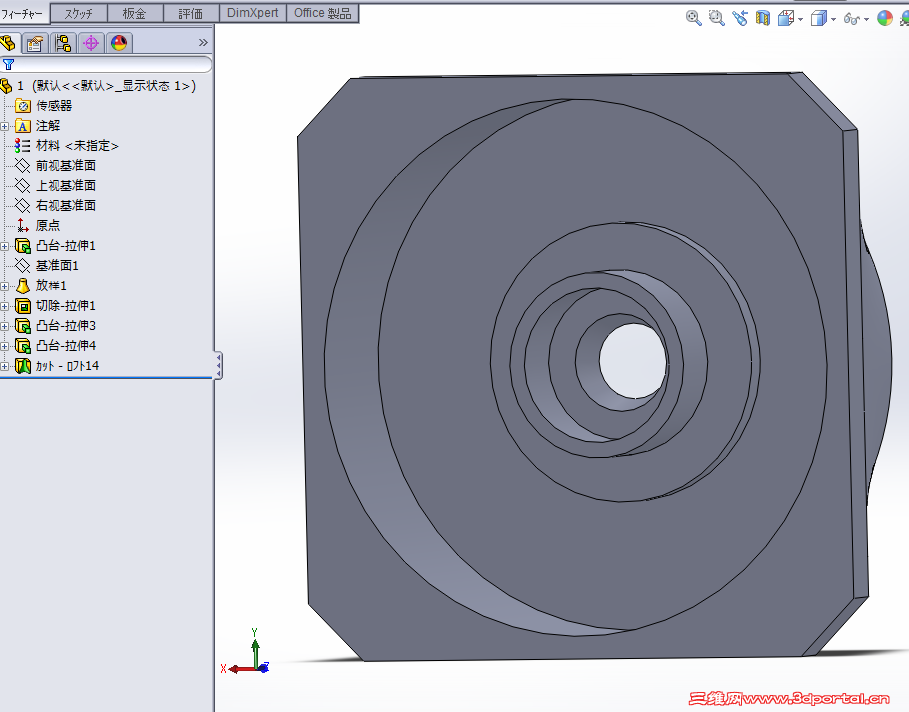Click the View Orientation cube icon

point(786,18)
